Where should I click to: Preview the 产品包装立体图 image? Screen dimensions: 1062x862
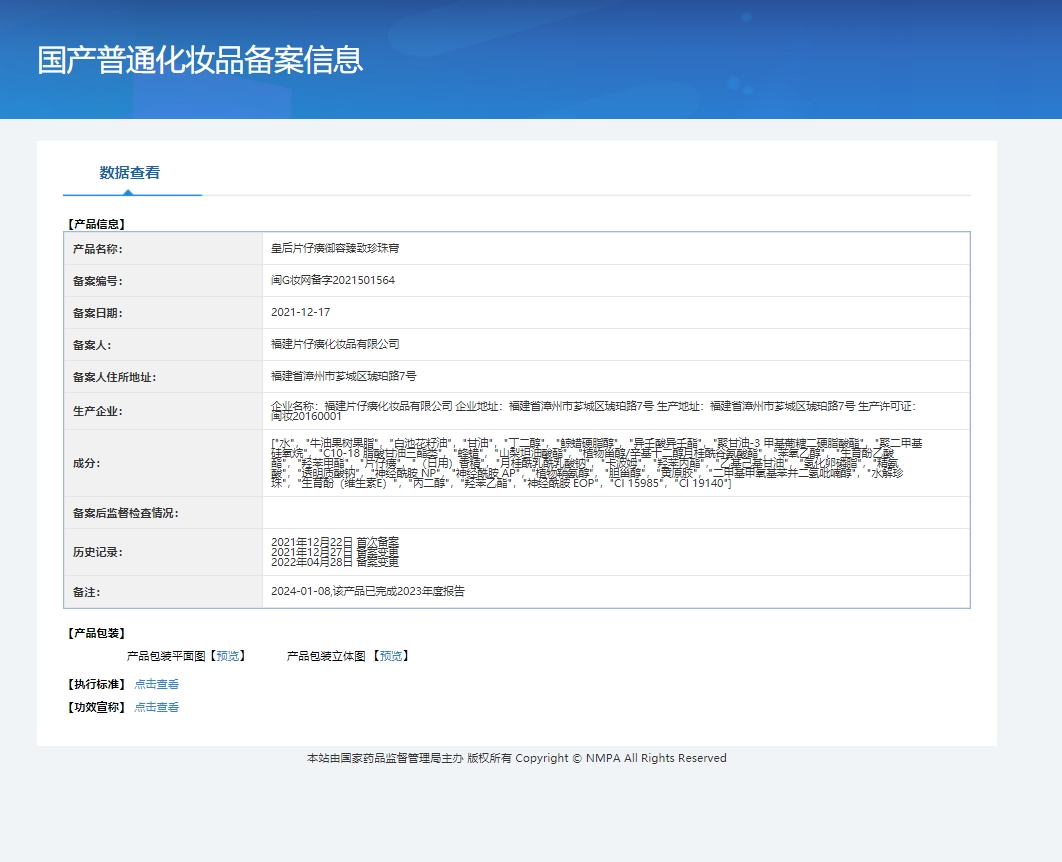coord(391,656)
